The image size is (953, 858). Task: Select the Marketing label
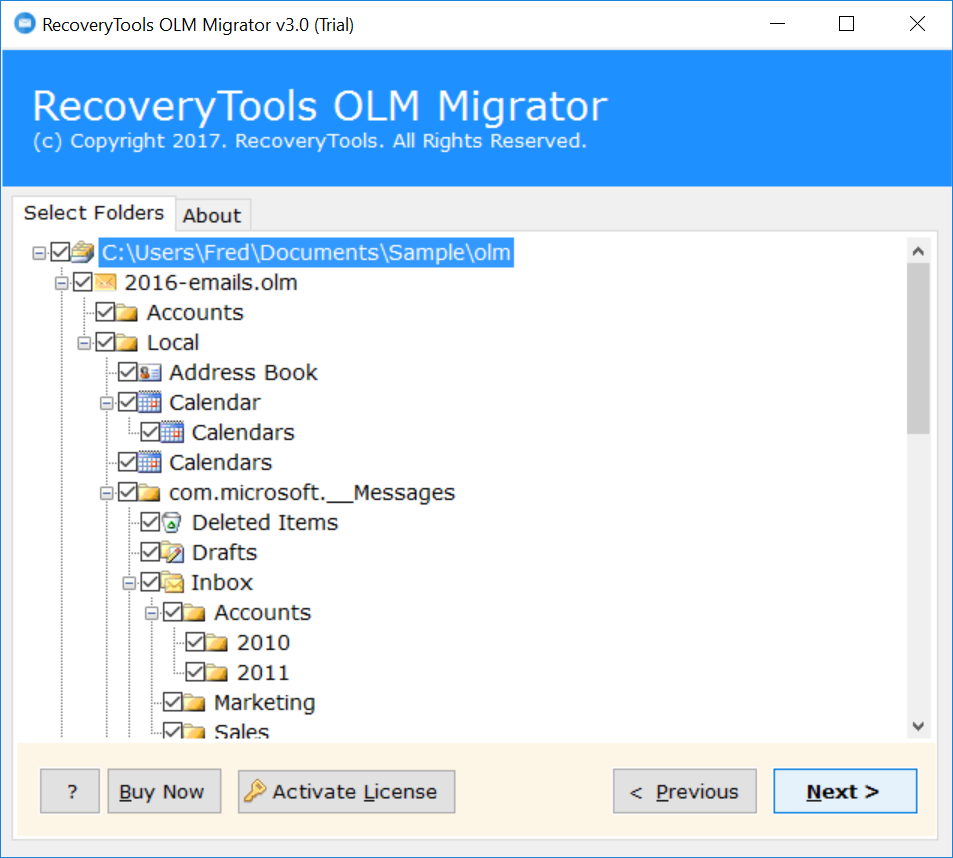click(x=264, y=702)
